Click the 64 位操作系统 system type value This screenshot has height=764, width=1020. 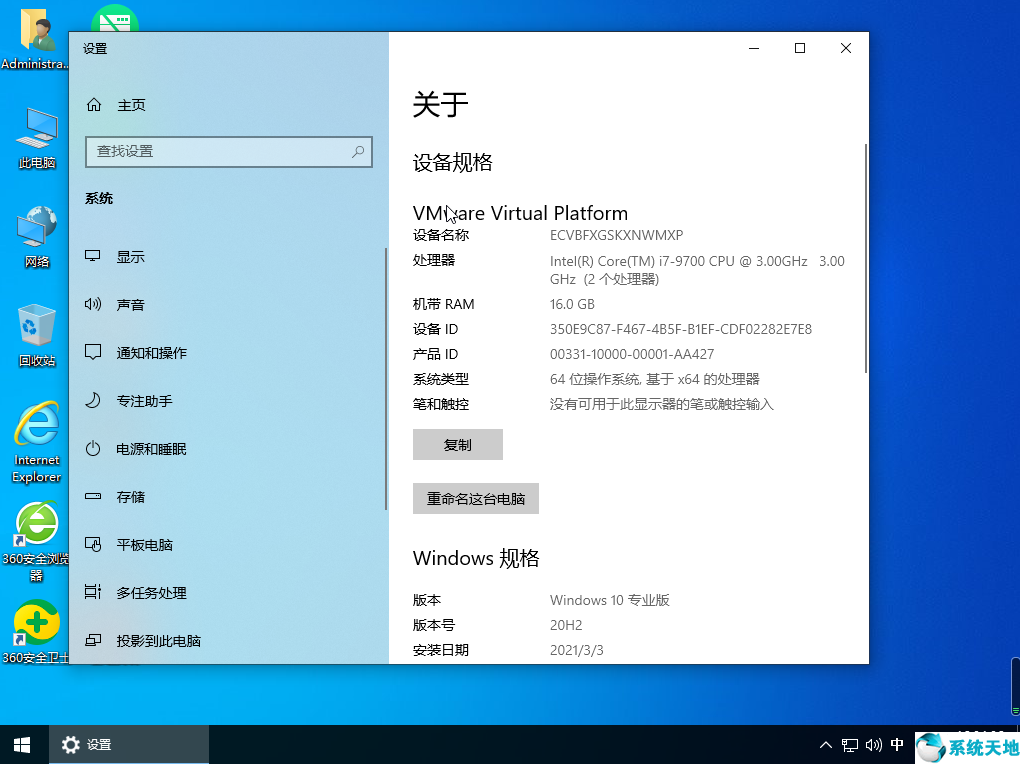pyautogui.click(x=654, y=379)
